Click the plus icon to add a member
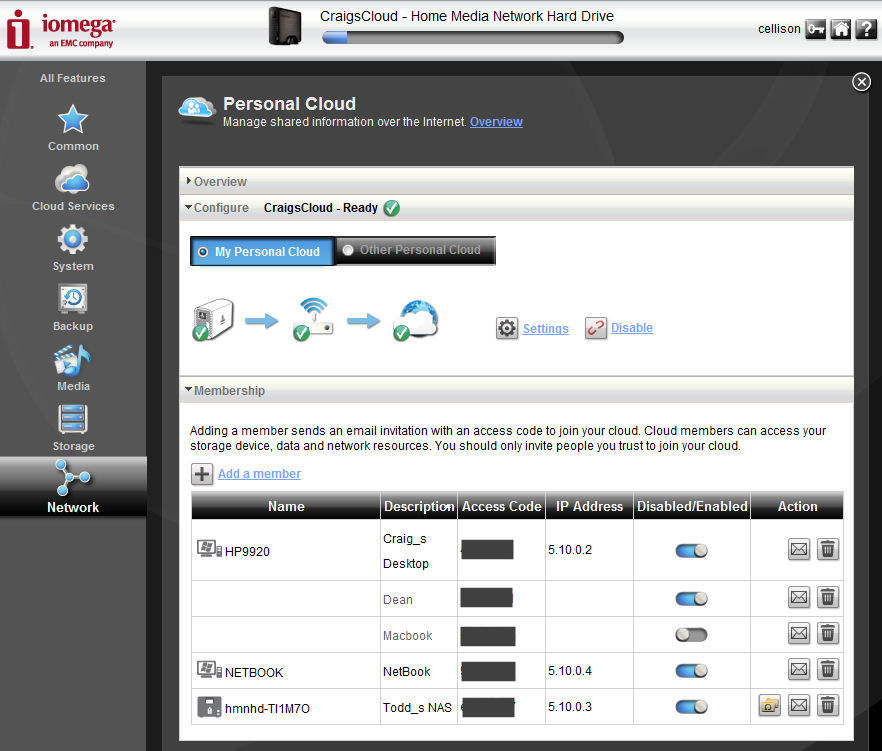Viewport: 882px width, 751px height. (x=202, y=474)
